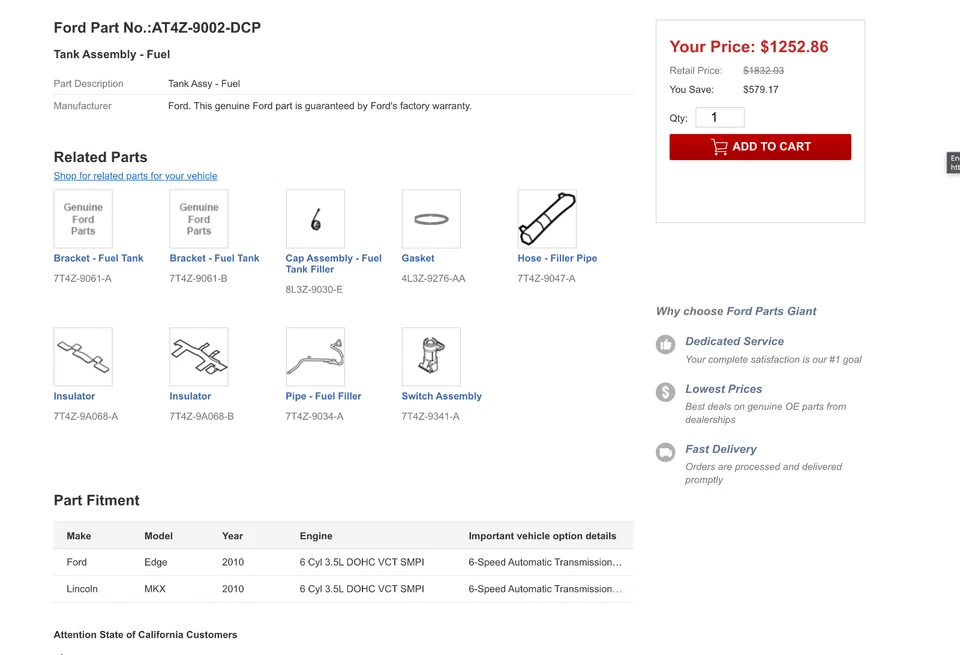This screenshot has height=655, width=960.
Task: Click the shopping cart icon in Add to Cart
Action: click(x=719, y=147)
